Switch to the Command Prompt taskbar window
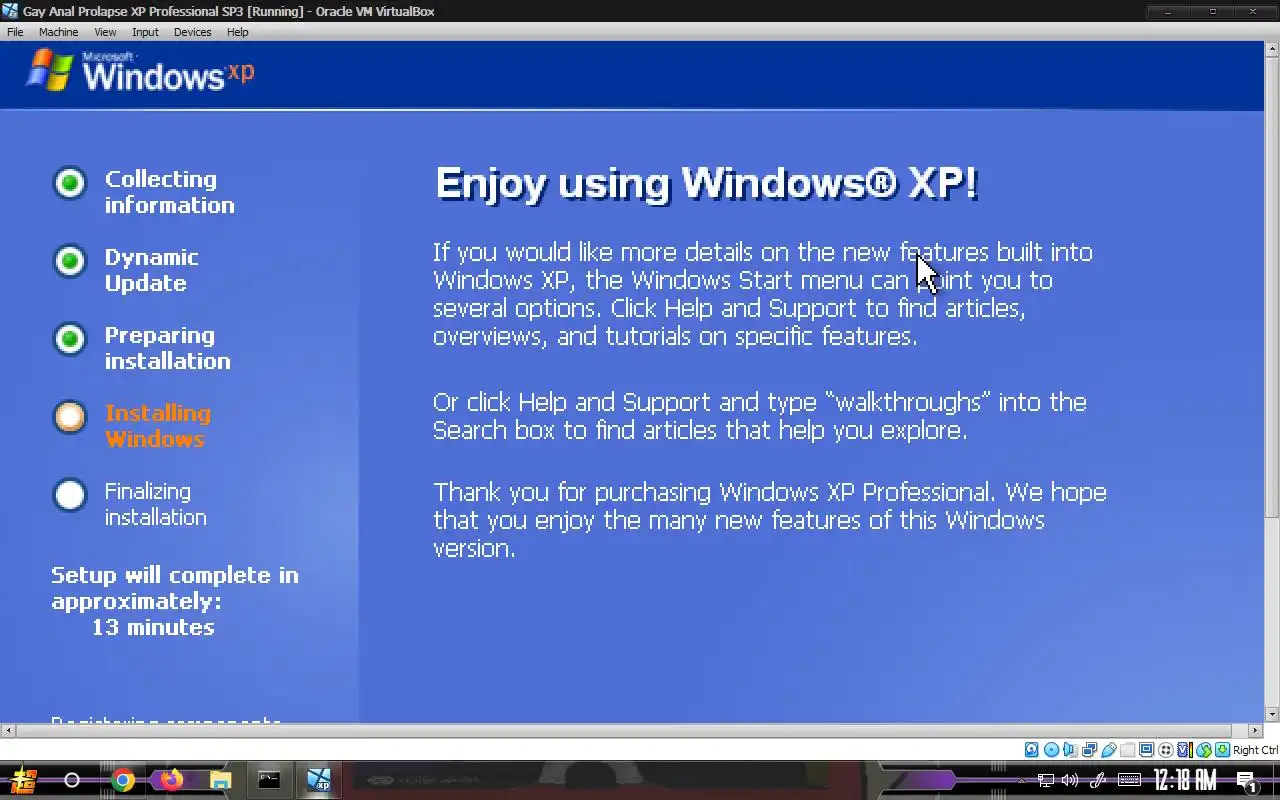1280x800 pixels. click(x=269, y=780)
